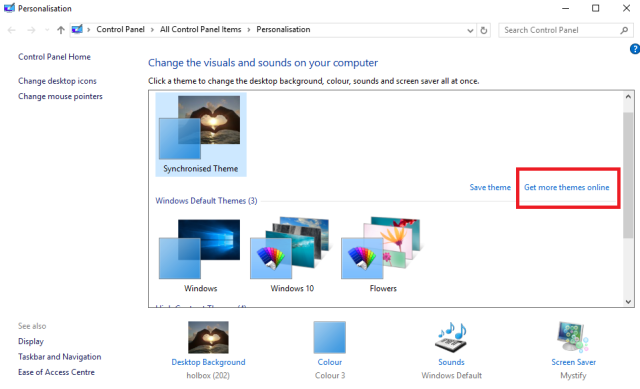
Task: Expand the chevron after All Control Panel Items
Action: 249,30
